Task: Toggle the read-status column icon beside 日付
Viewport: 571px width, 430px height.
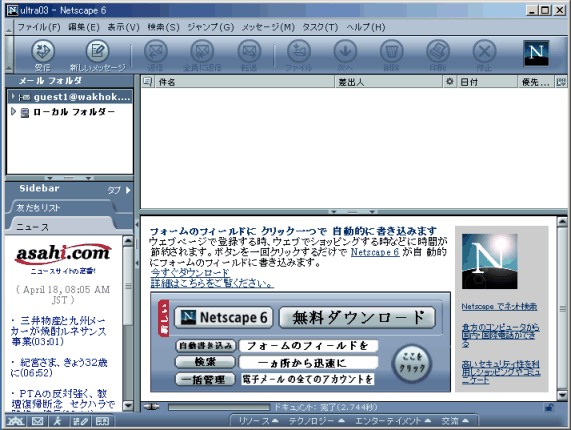Action: click(x=450, y=82)
